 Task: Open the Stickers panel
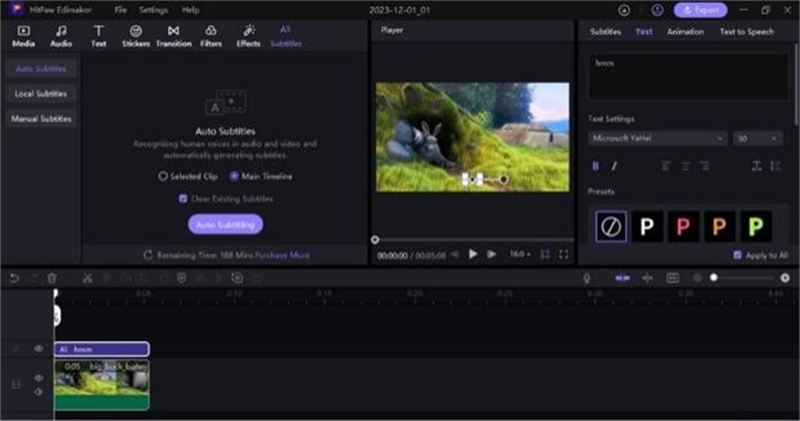pos(136,36)
